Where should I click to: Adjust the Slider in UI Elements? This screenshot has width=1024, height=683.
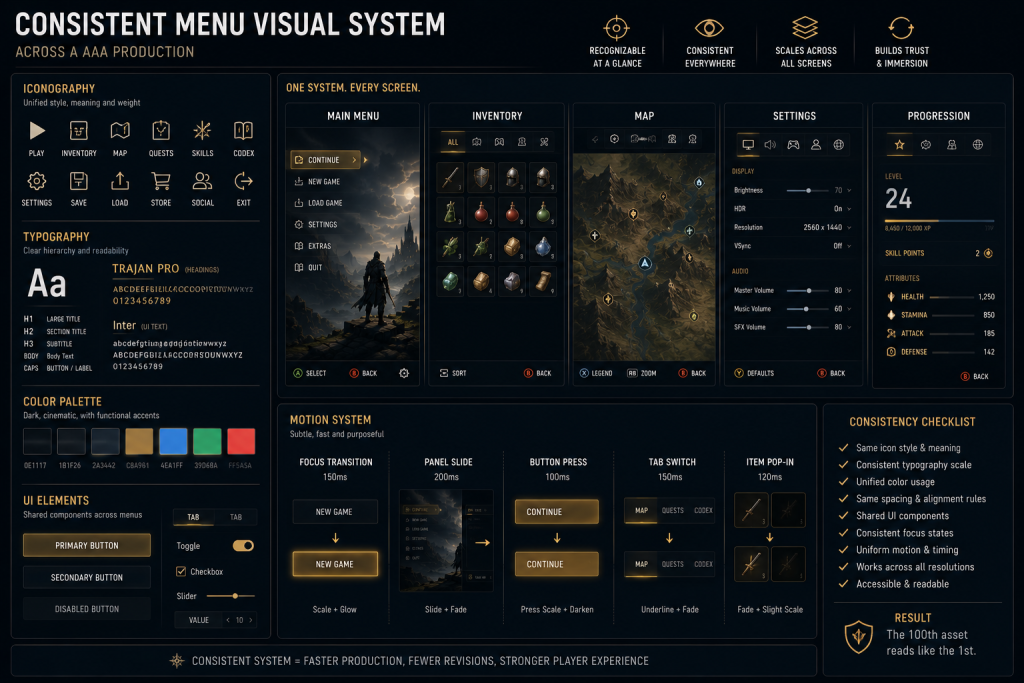pos(231,596)
